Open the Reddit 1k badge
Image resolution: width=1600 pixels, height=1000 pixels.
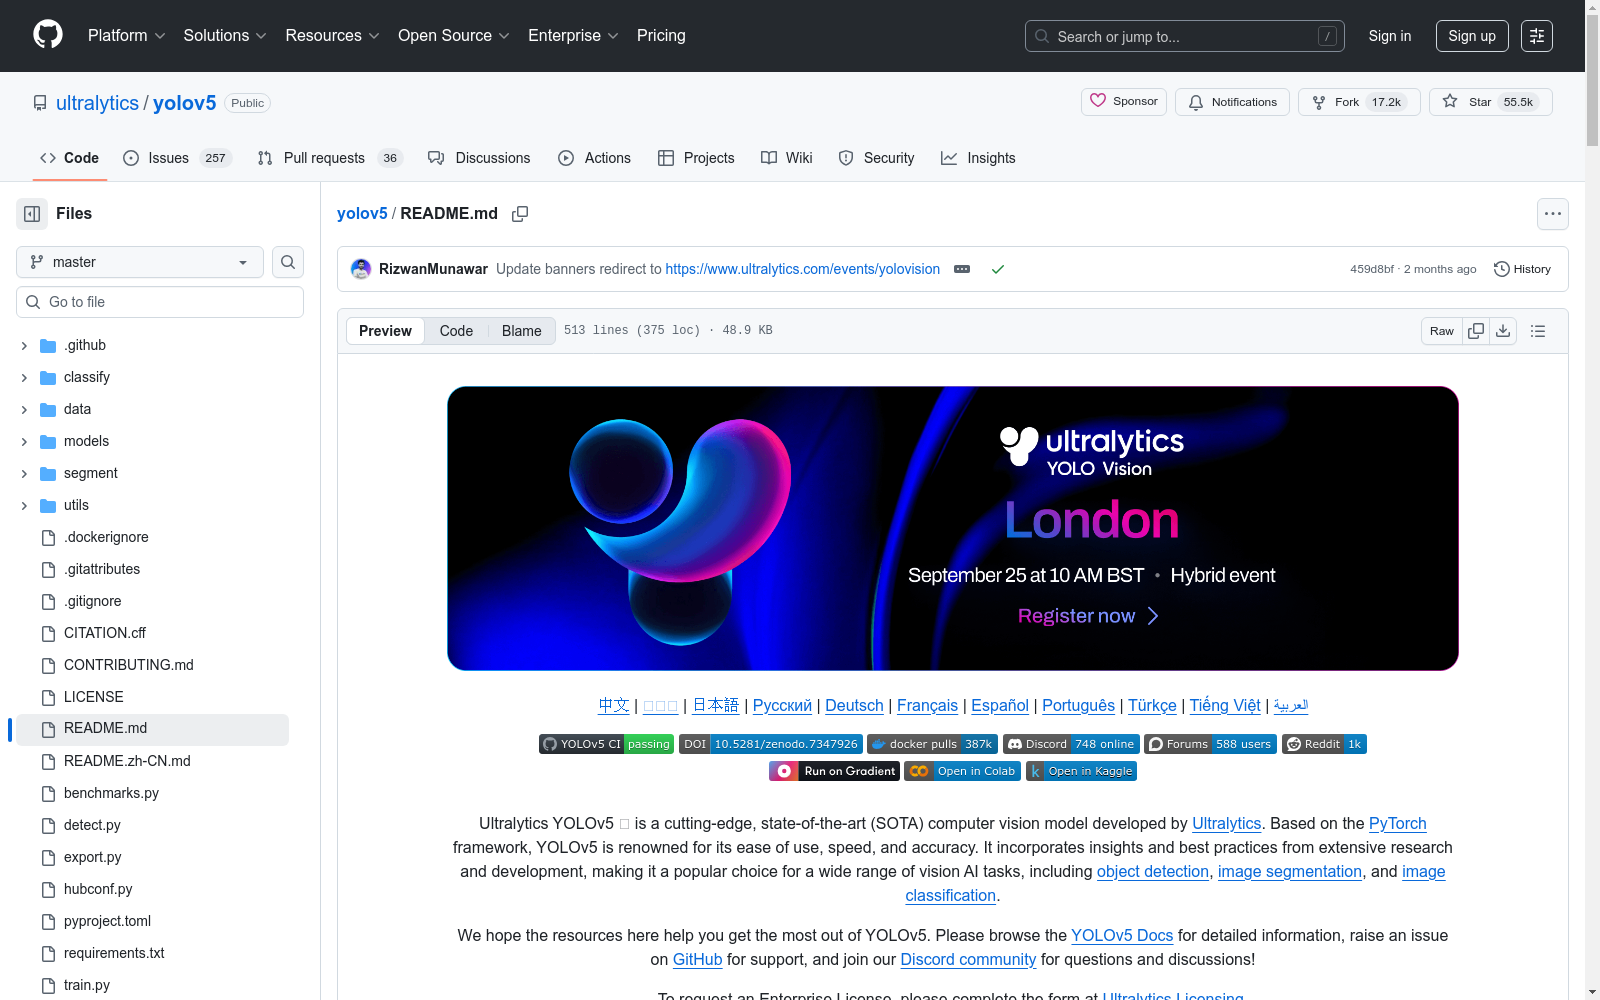click(1324, 744)
